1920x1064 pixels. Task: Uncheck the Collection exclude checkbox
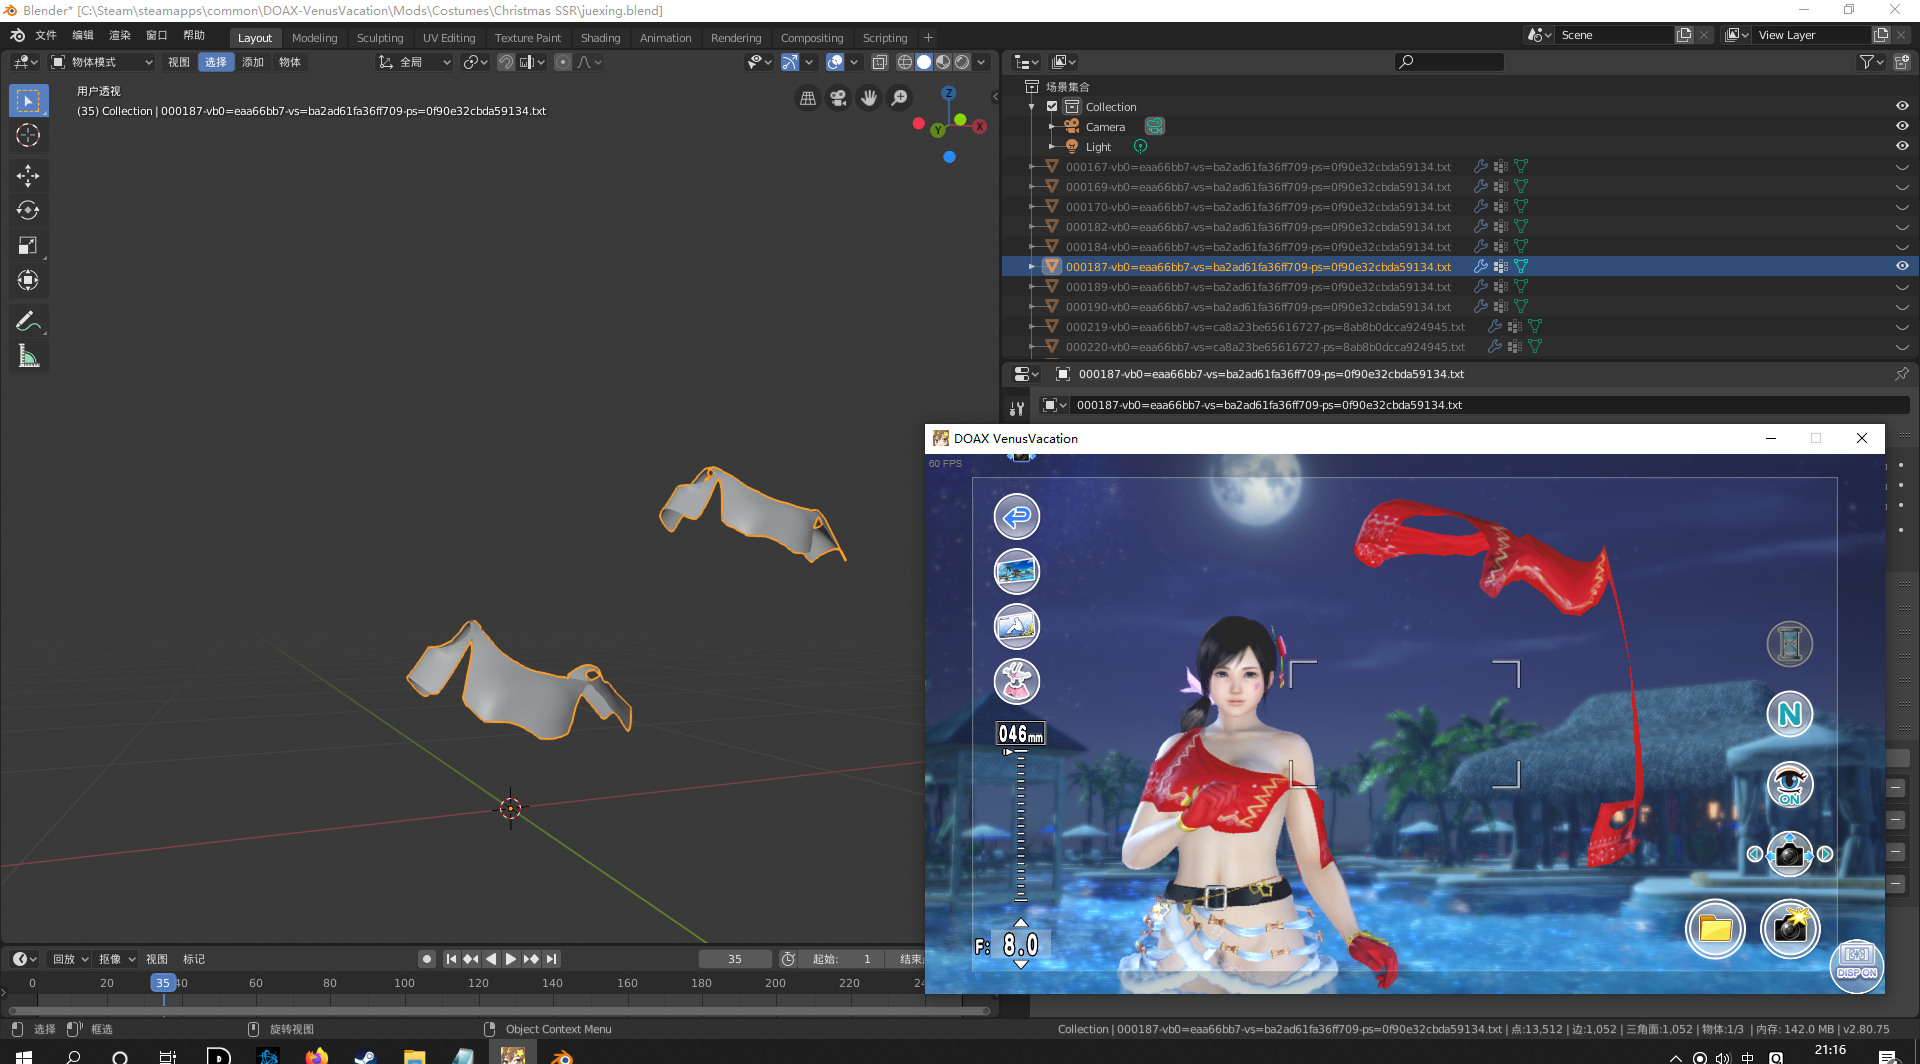[x=1052, y=106]
